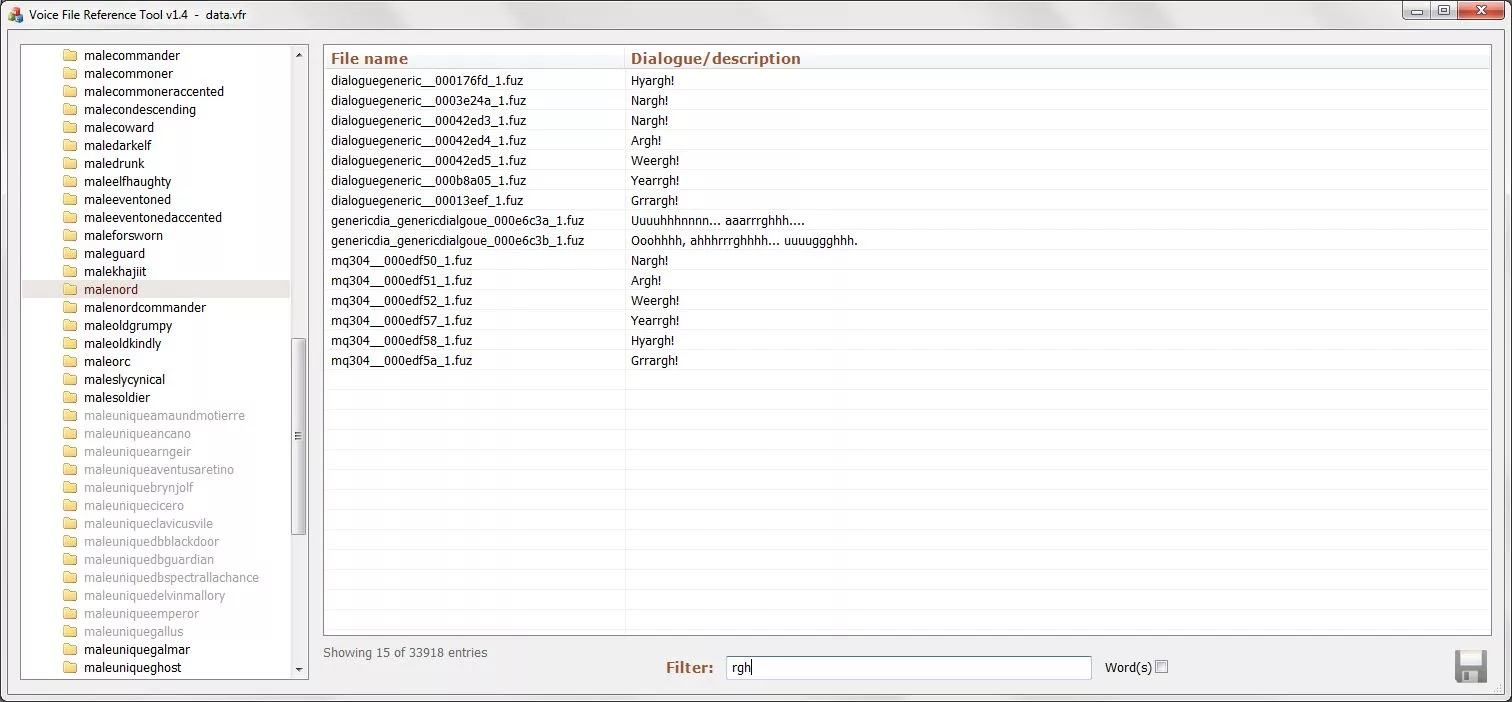Screen dimensions: 1512x702
Task: Click the folder tree scroll up arrow
Action: pyautogui.click(x=299, y=55)
